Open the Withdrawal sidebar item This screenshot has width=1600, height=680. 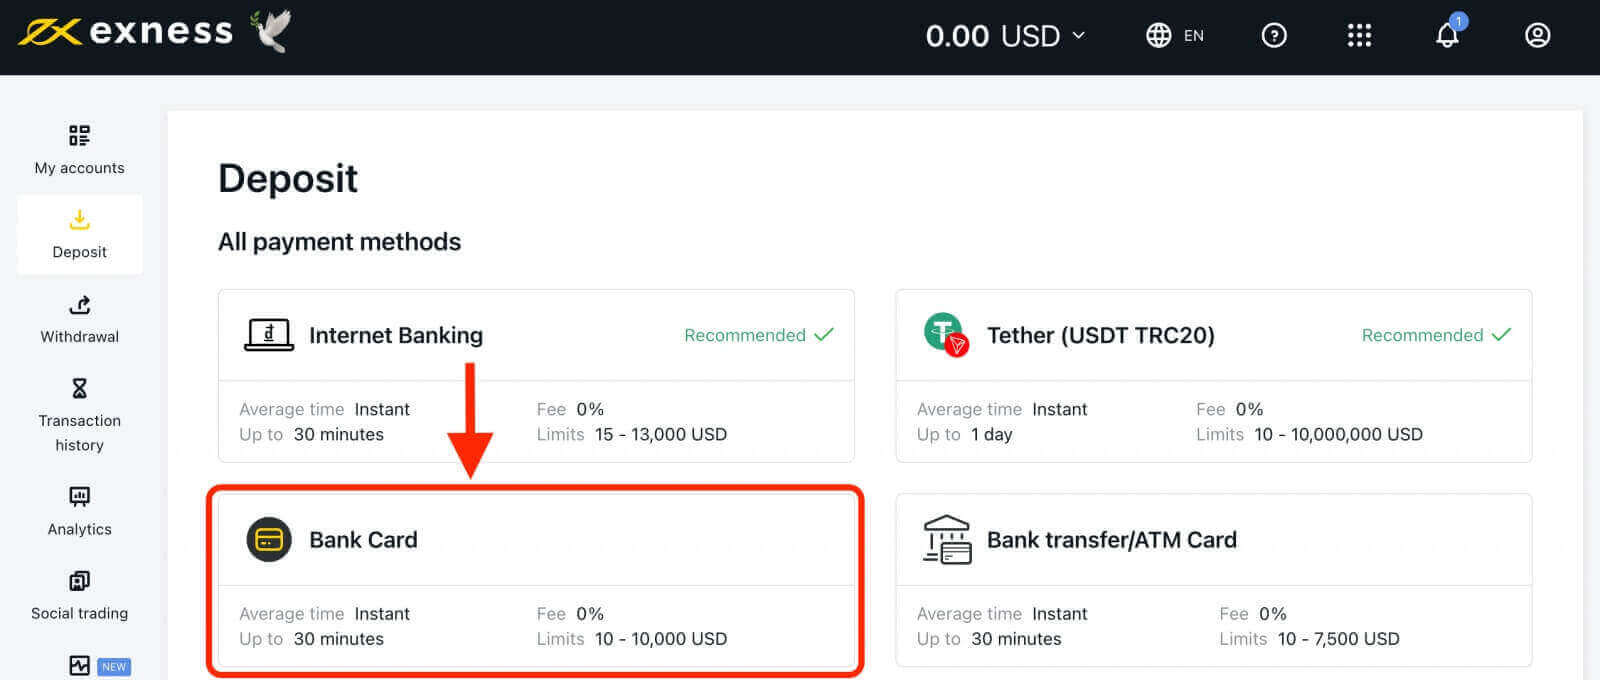[80, 319]
